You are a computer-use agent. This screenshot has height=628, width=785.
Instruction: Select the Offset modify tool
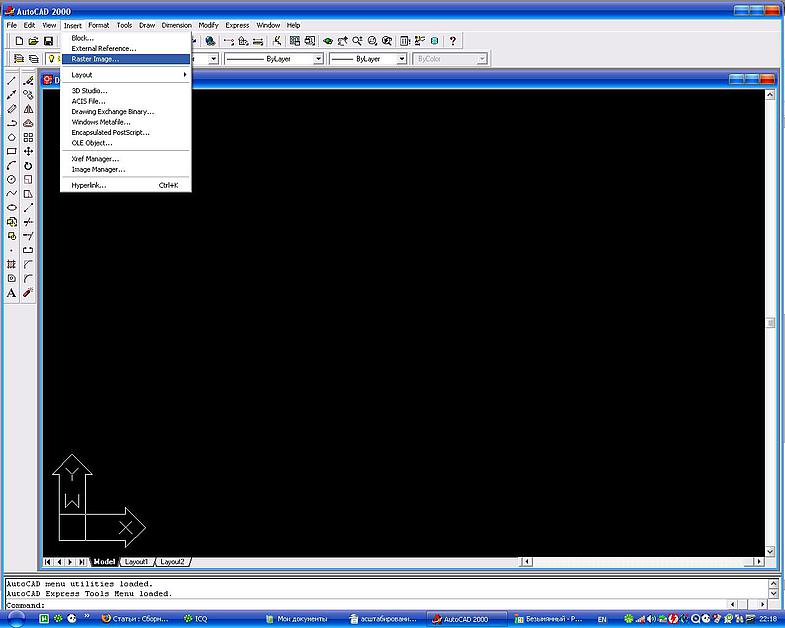29,123
